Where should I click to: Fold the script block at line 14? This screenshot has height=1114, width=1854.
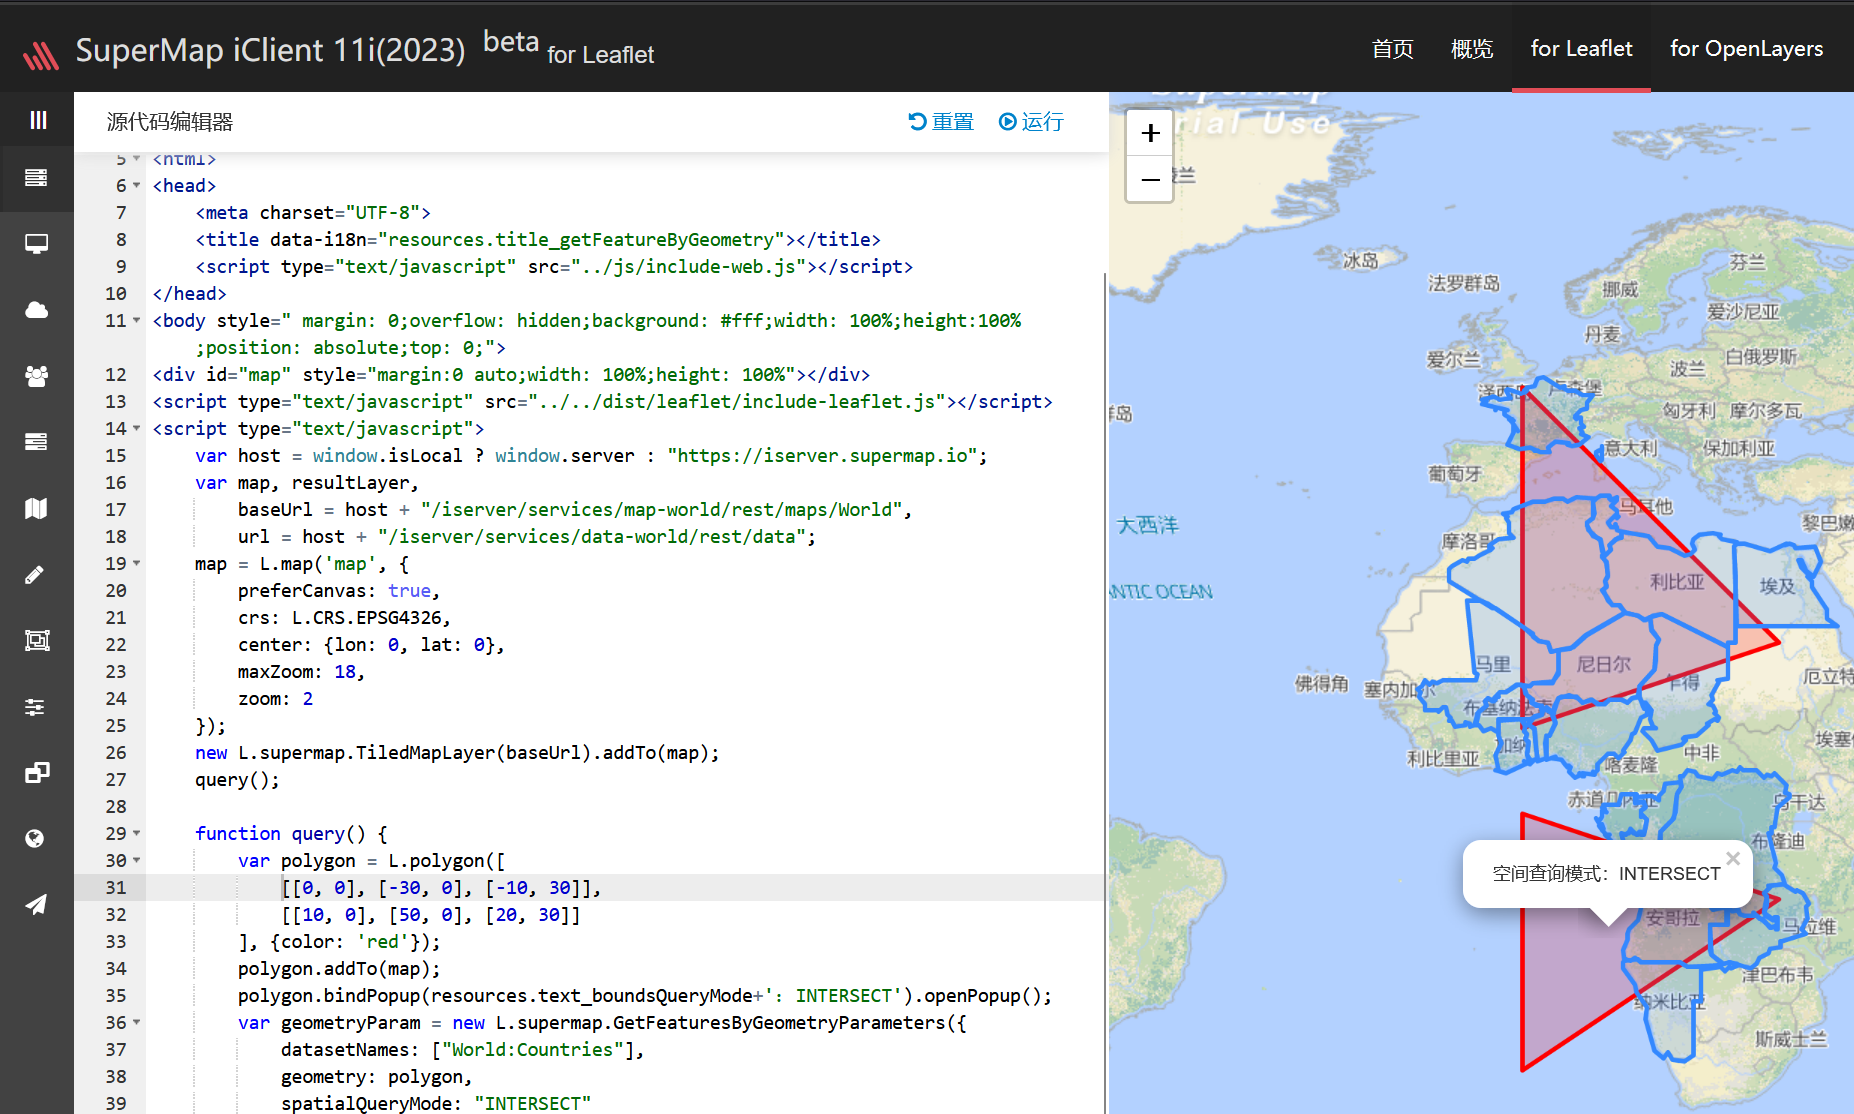tap(137, 429)
